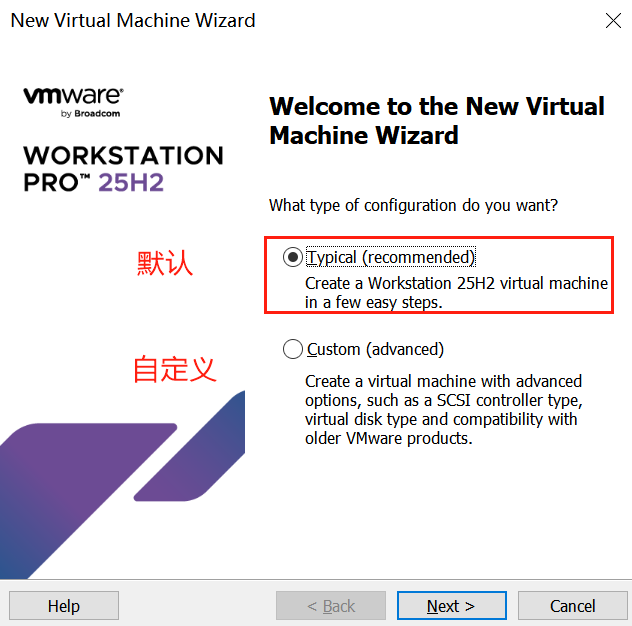Screen dimensions: 632x626
Task: Click the Typical (recommended) label text
Action: (391, 257)
